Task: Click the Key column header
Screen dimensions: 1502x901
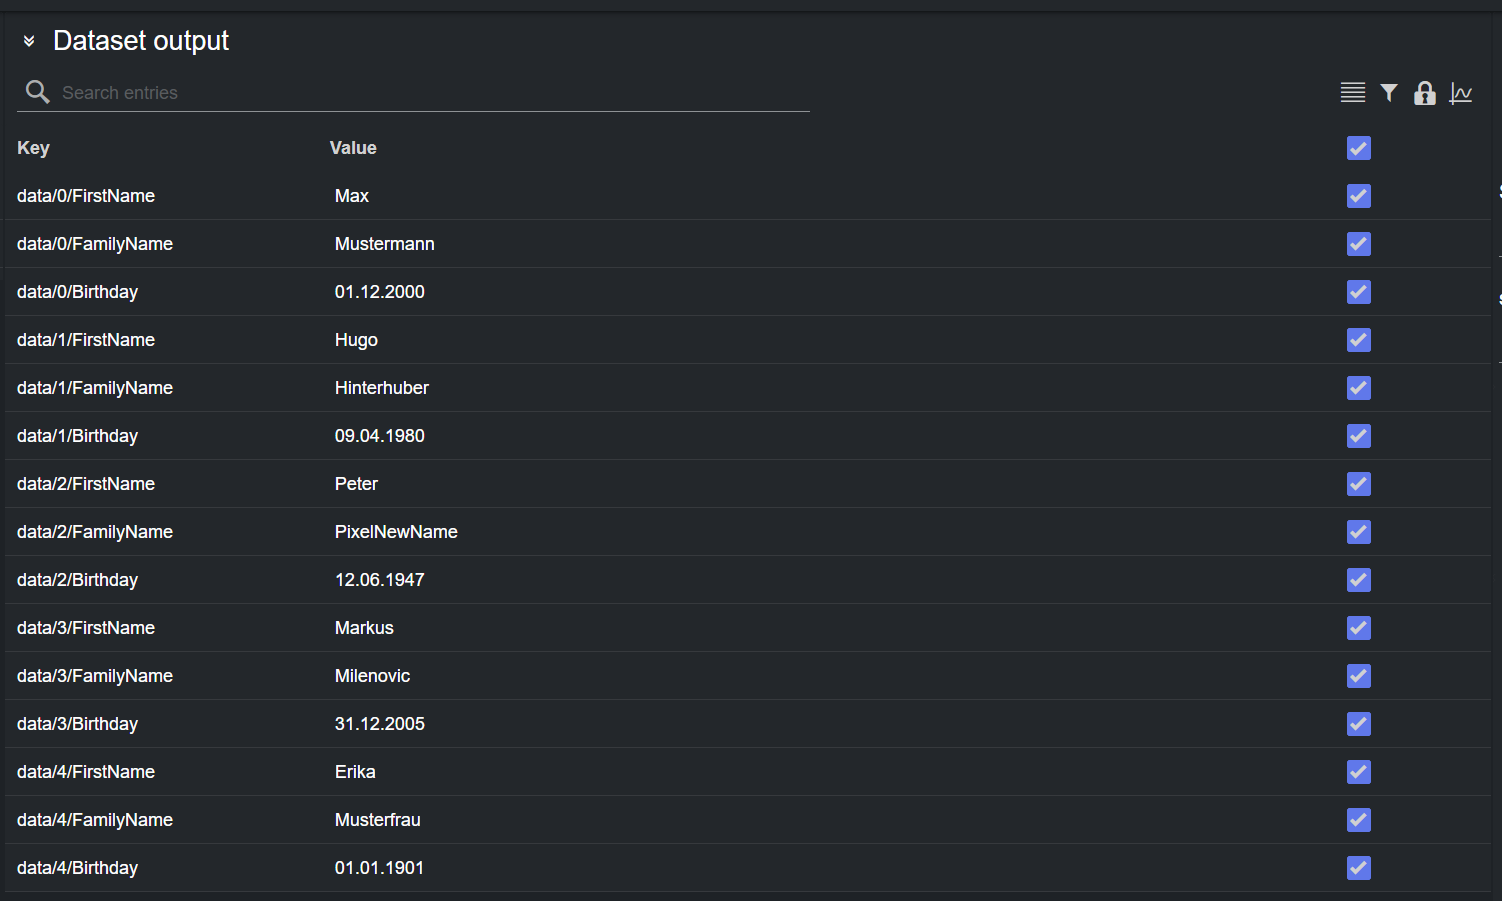Action: [33, 148]
